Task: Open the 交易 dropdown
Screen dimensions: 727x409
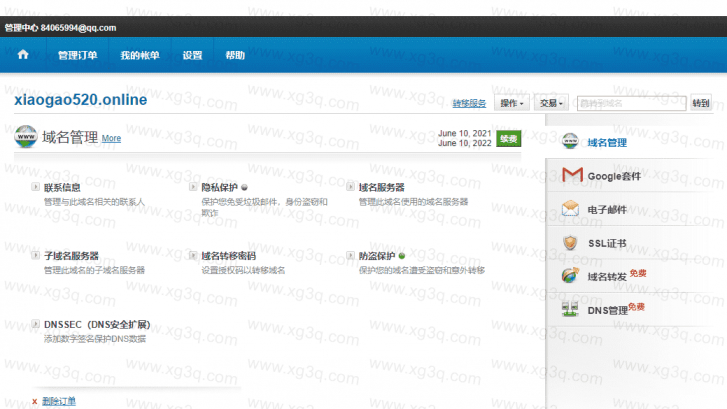Action: [x=551, y=103]
